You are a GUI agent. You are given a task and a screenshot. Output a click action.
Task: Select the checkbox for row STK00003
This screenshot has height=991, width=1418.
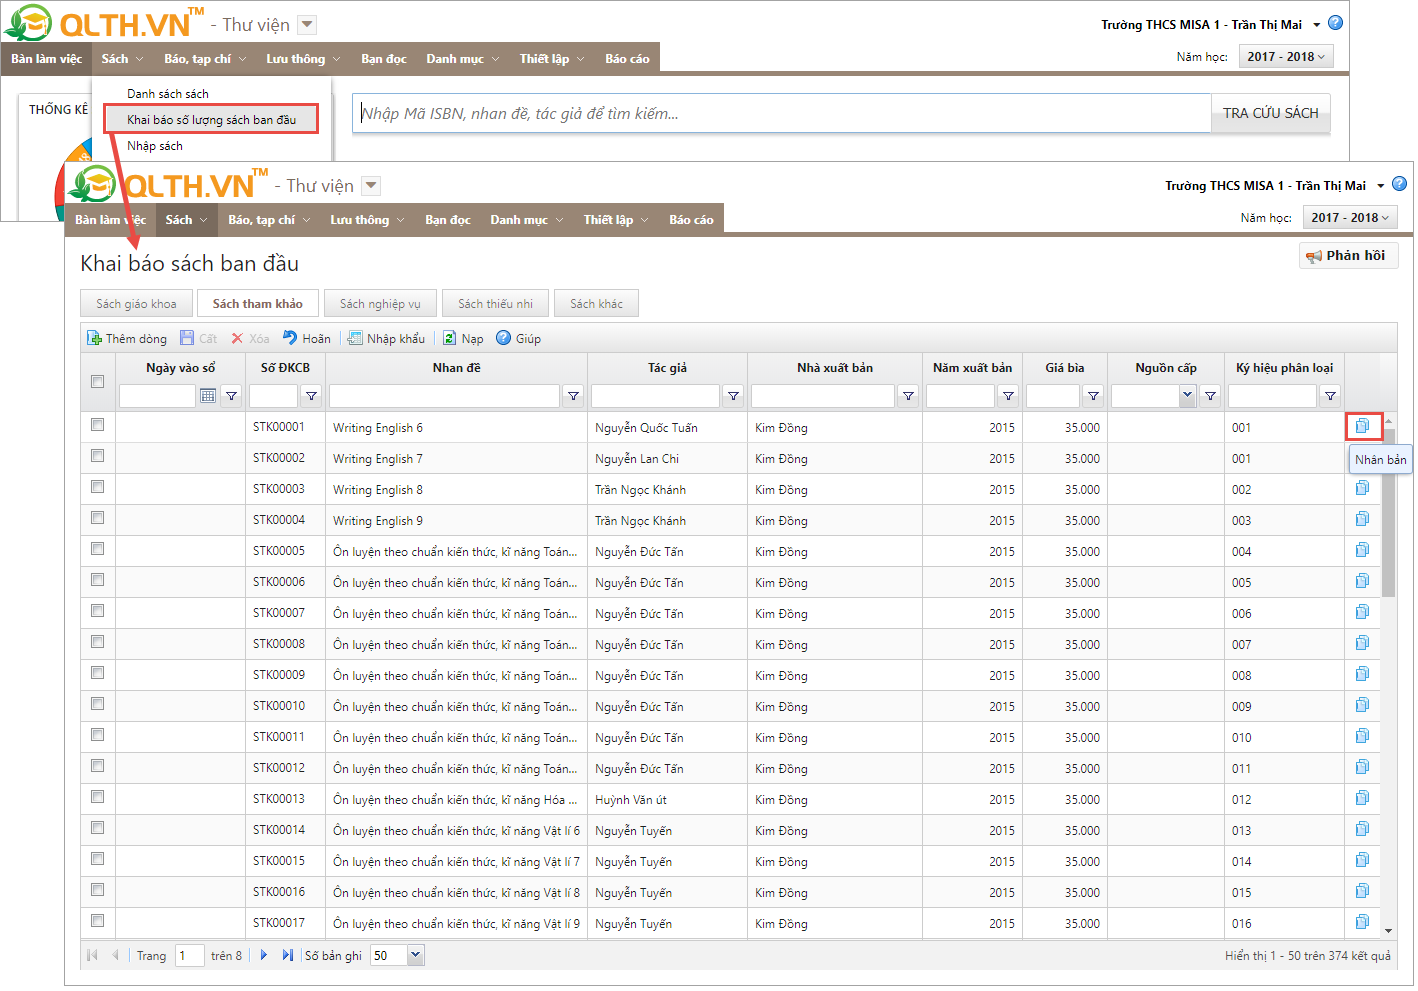(x=97, y=487)
